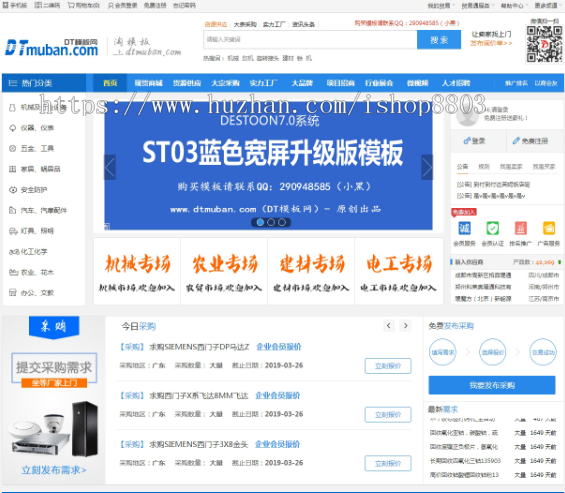Click the 仪器、仪表 category icon
The width and height of the screenshot is (565, 493).
tap(13, 128)
